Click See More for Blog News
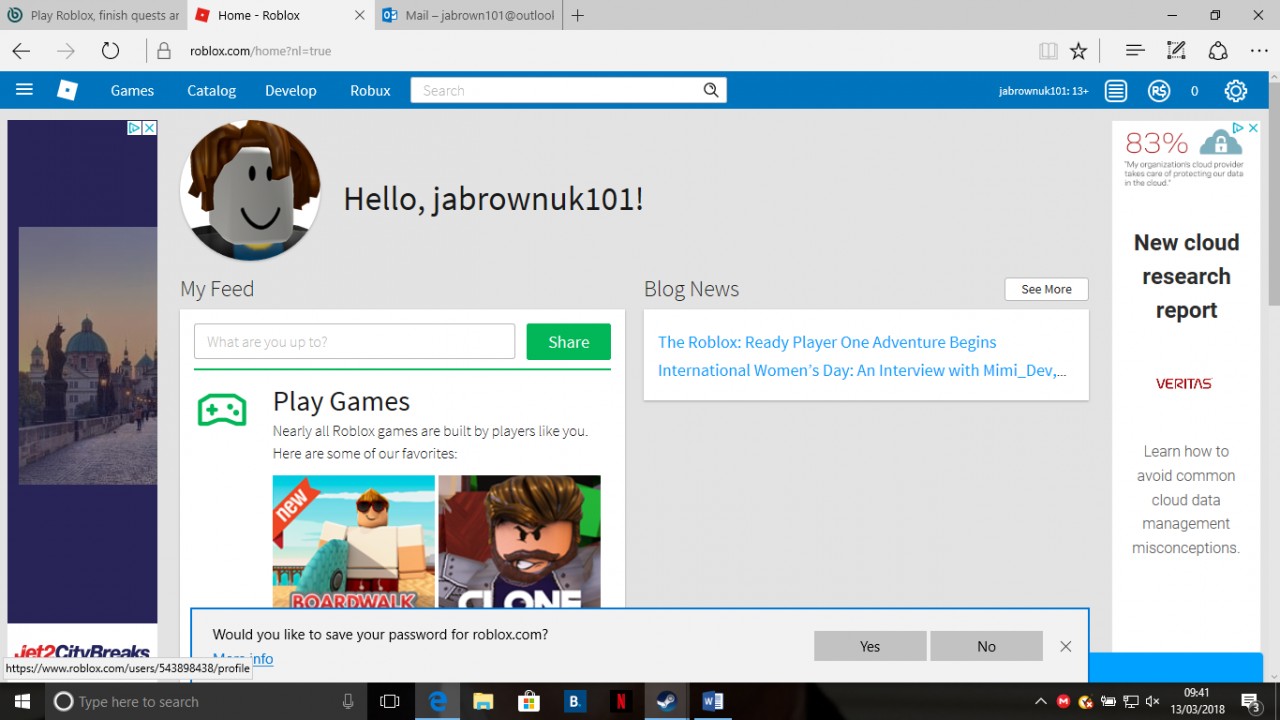 1046,289
